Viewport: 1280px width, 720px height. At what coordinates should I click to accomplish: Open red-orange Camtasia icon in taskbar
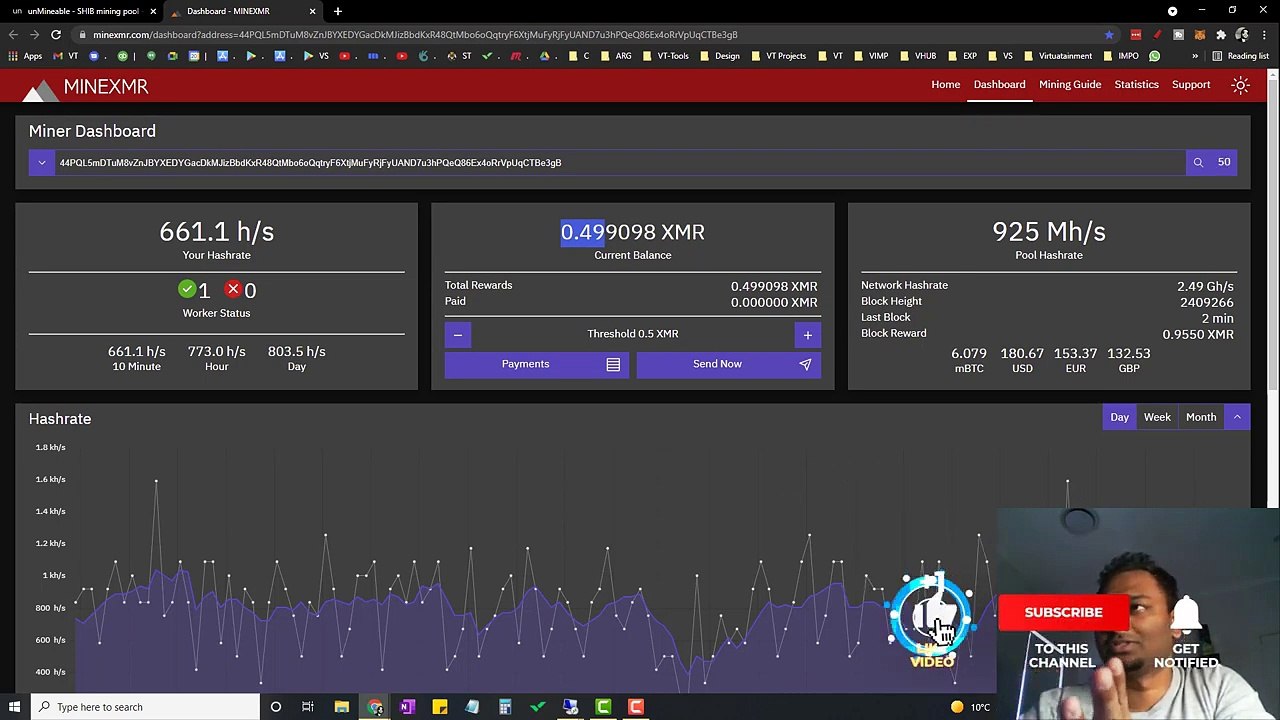(635, 707)
